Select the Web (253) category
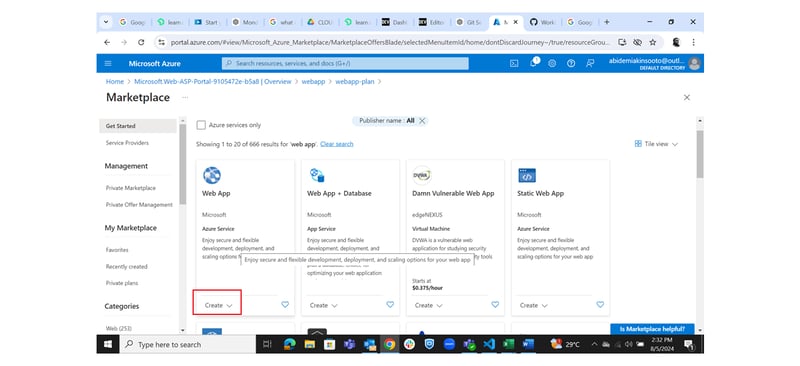Image resolution: width=800 pixels, height=366 pixels. point(118,328)
